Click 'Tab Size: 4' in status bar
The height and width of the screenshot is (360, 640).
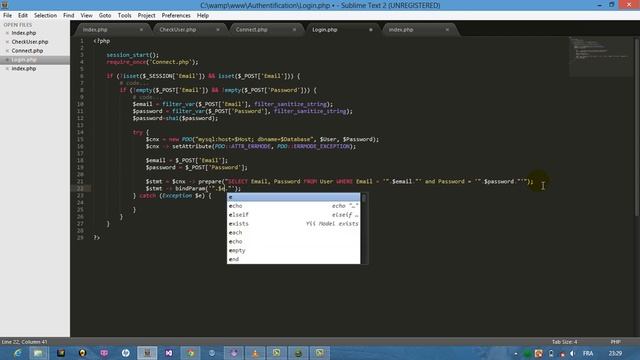click(564, 342)
